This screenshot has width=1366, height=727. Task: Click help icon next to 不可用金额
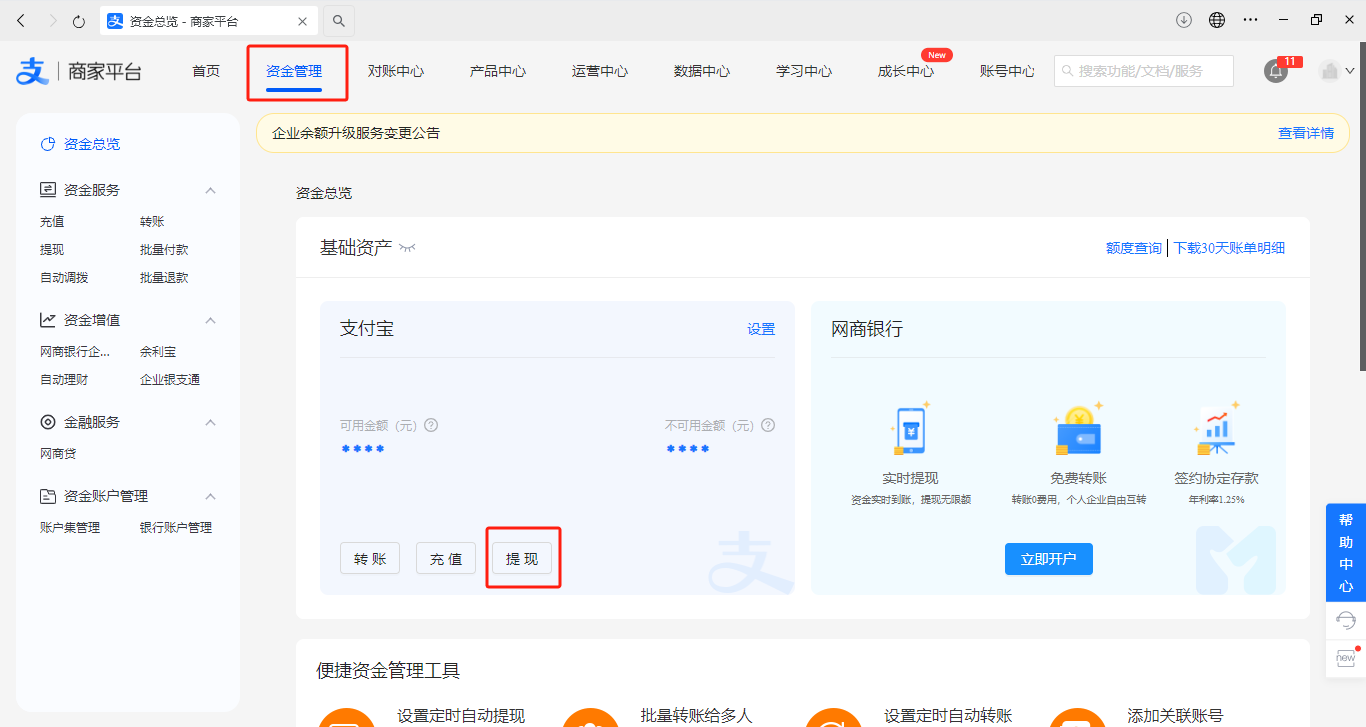coord(768,425)
